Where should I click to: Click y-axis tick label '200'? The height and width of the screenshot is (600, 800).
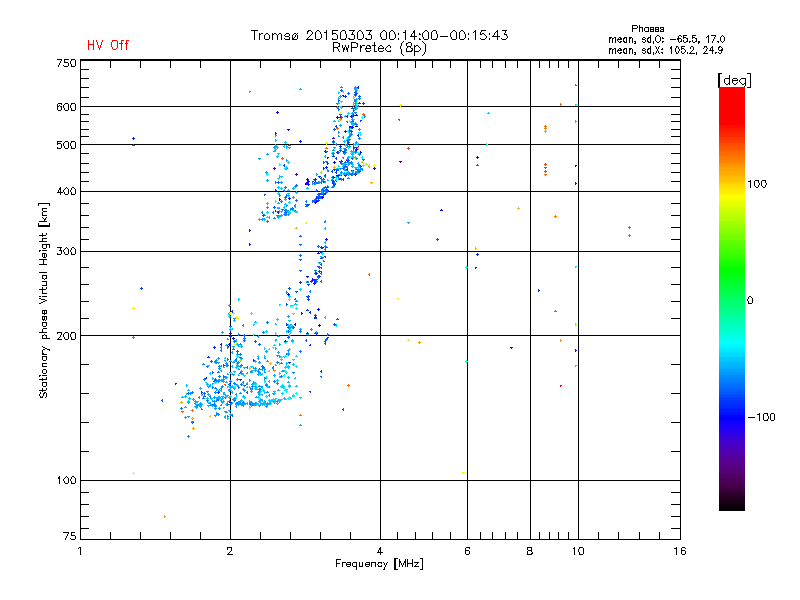66,336
